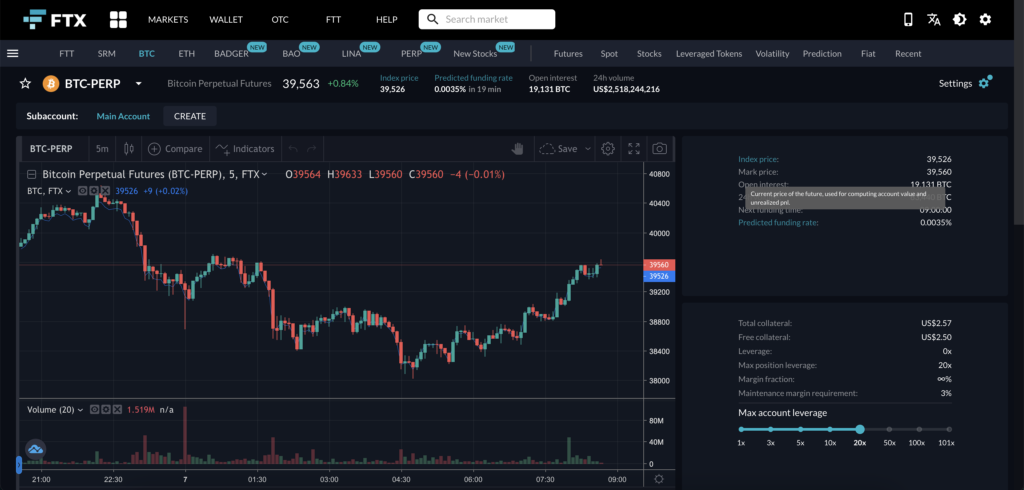Screen dimensions: 1024x490
Task: Click the redo arrow in chart toolbar
Action: [312, 149]
